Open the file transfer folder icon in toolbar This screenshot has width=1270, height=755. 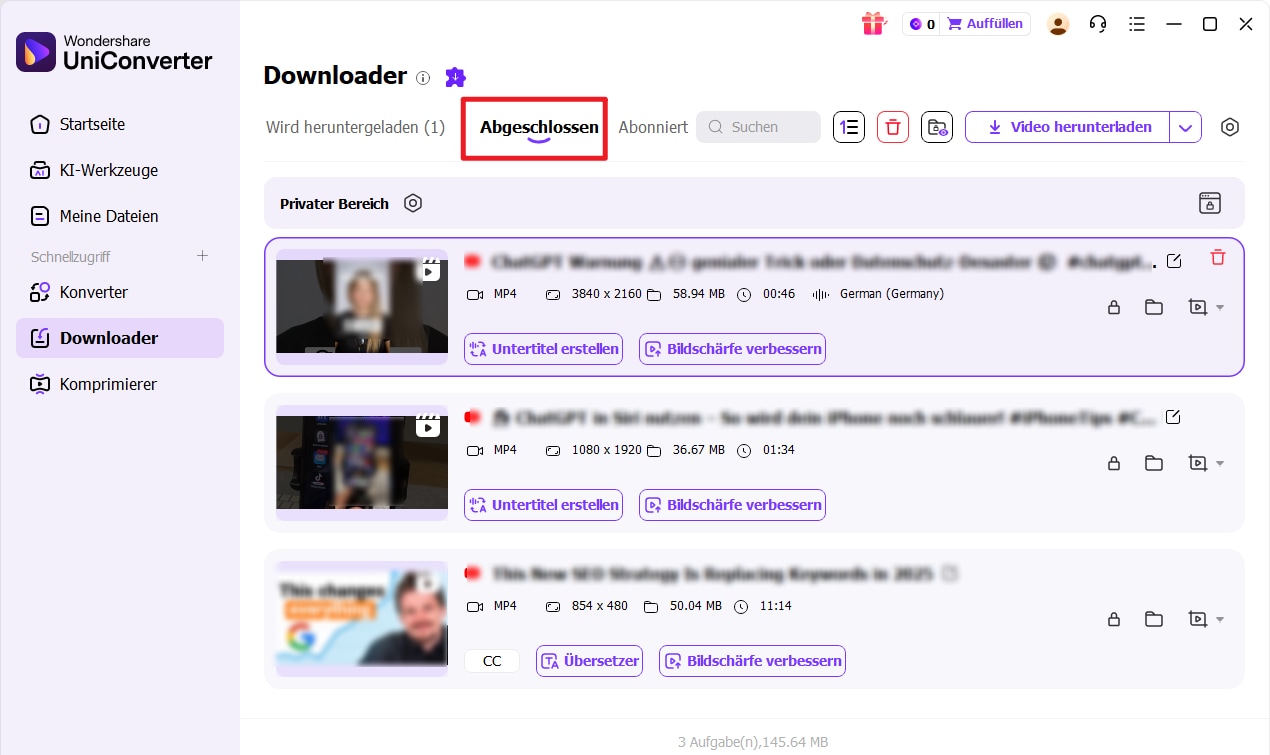click(x=936, y=127)
